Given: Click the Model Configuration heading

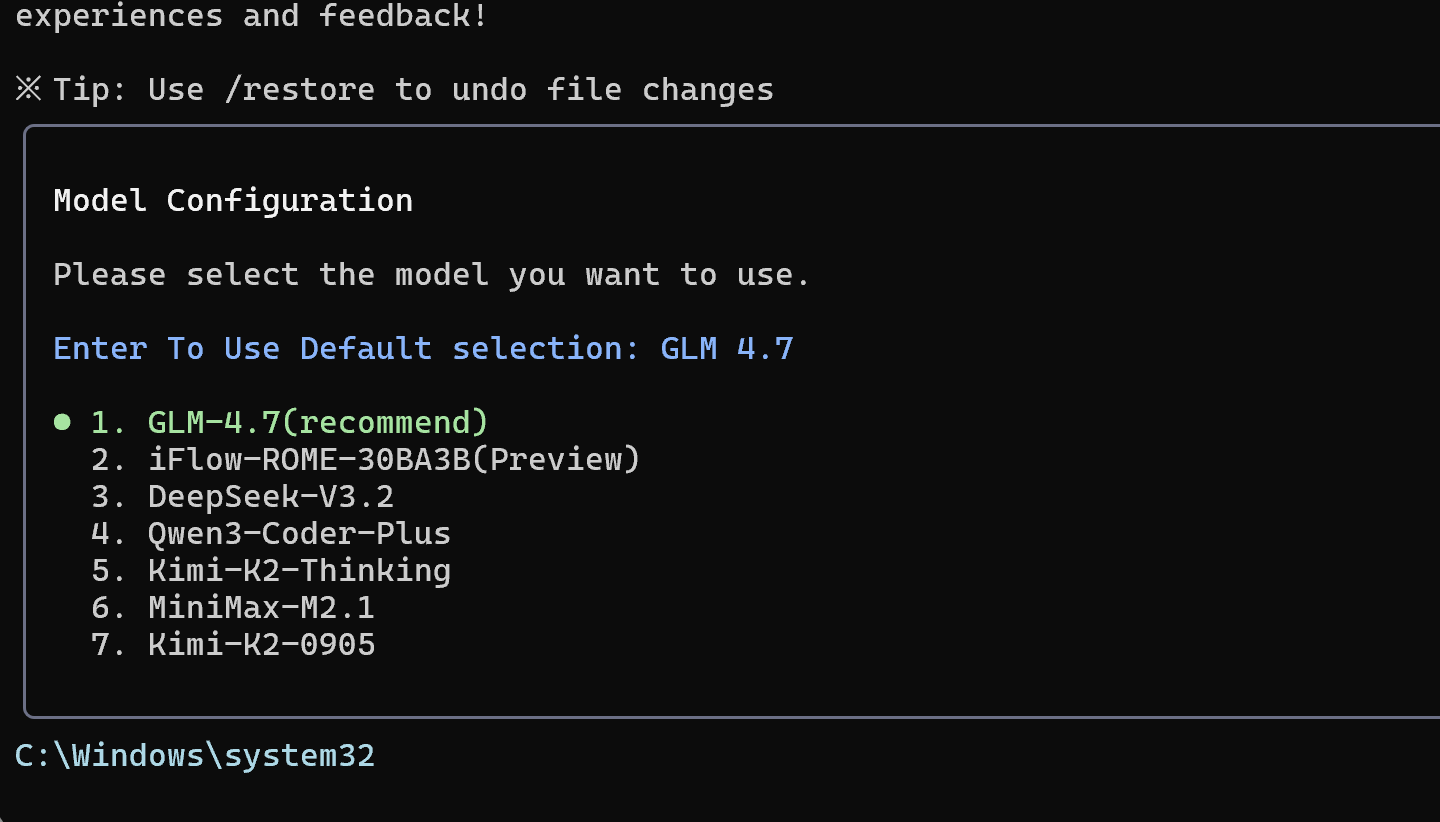Looking at the screenshot, I should [x=233, y=200].
